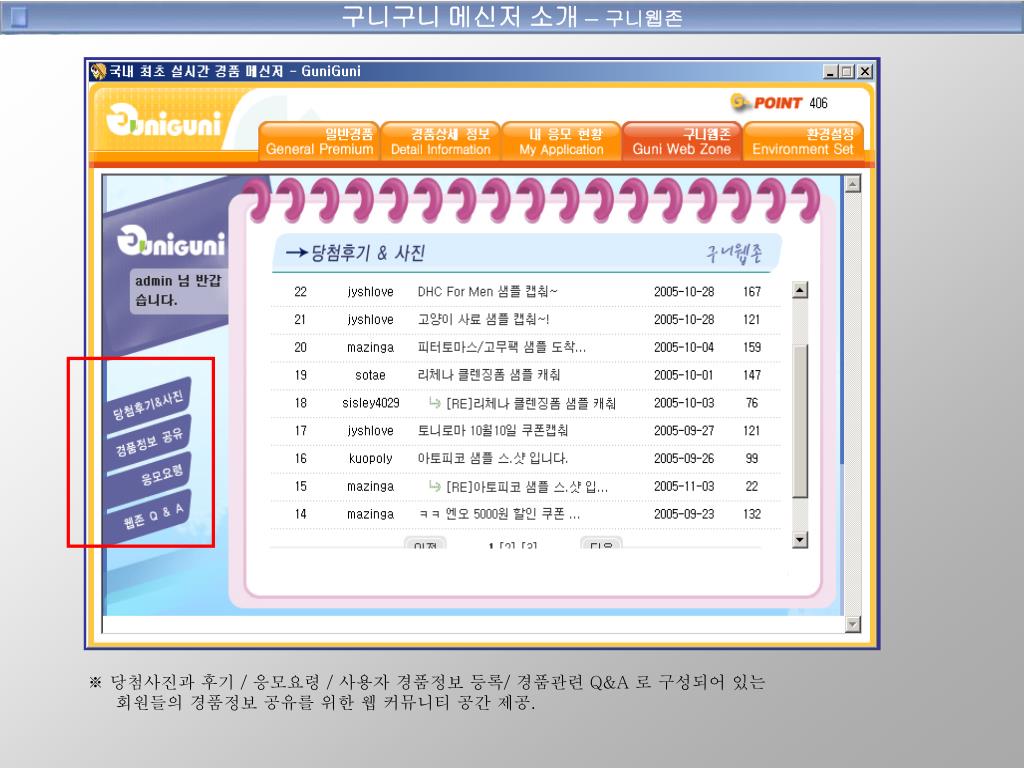Viewport: 1024px width, 768px height.
Task: Click author sisley4029 in row 18
Action: pos(370,403)
